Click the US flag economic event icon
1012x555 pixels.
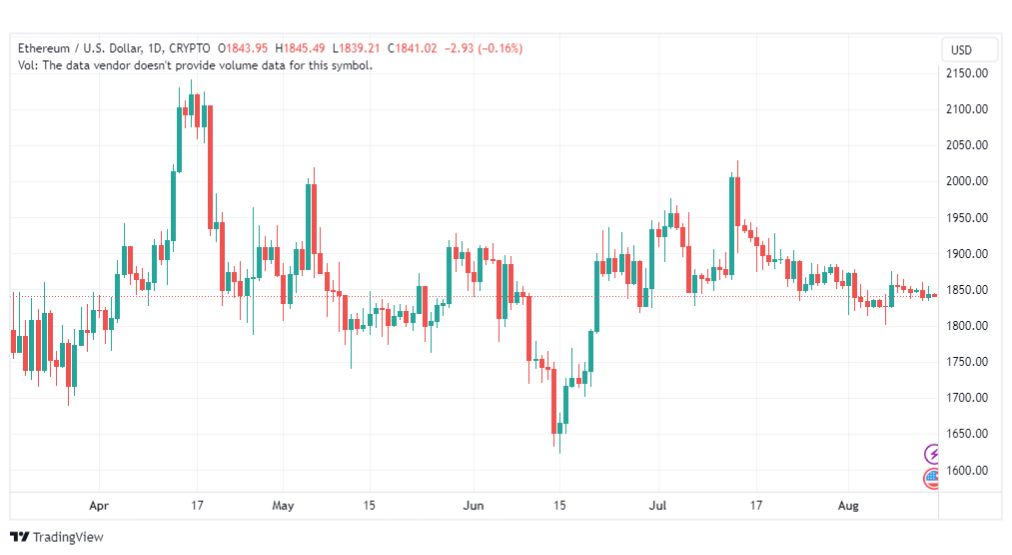coord(932,478)
